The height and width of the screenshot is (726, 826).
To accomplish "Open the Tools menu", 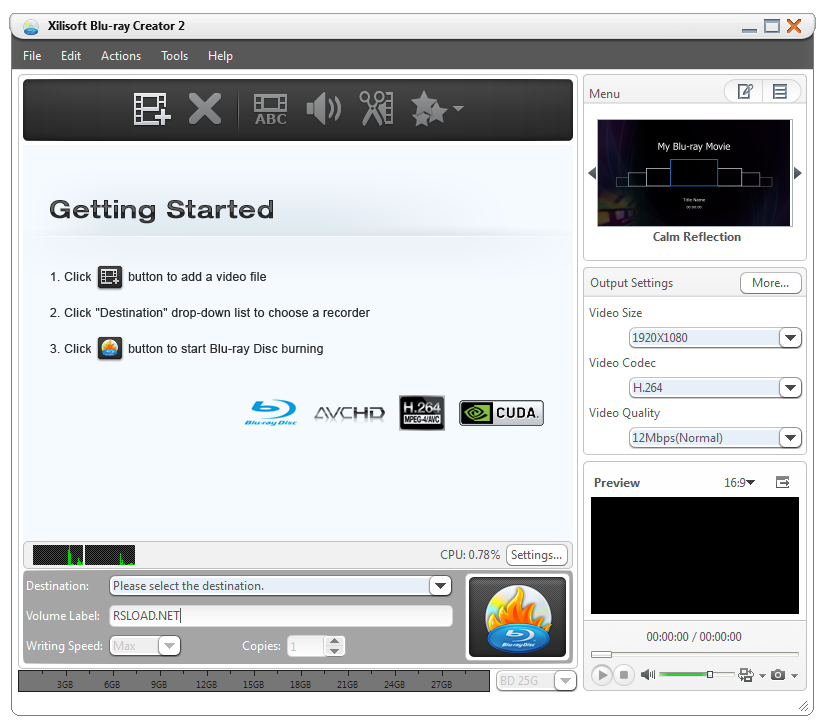I will 174,56.
